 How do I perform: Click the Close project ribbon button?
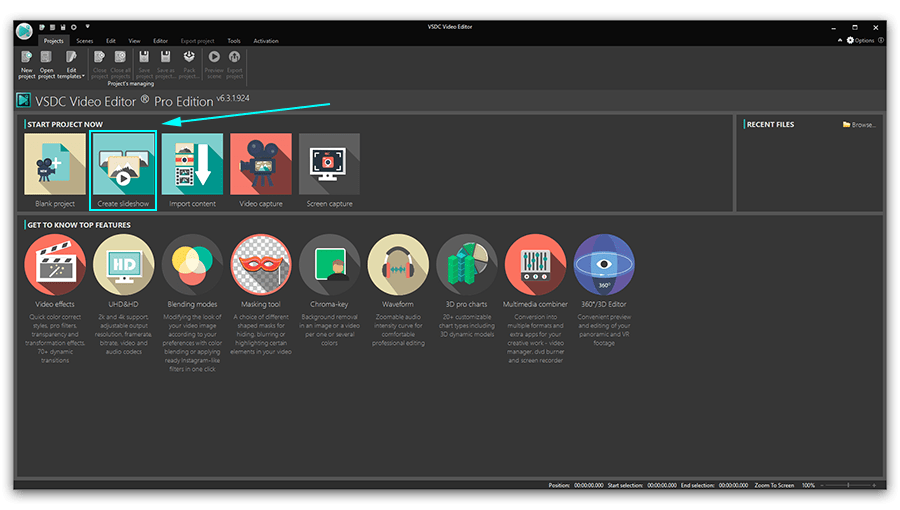(99, 64)
